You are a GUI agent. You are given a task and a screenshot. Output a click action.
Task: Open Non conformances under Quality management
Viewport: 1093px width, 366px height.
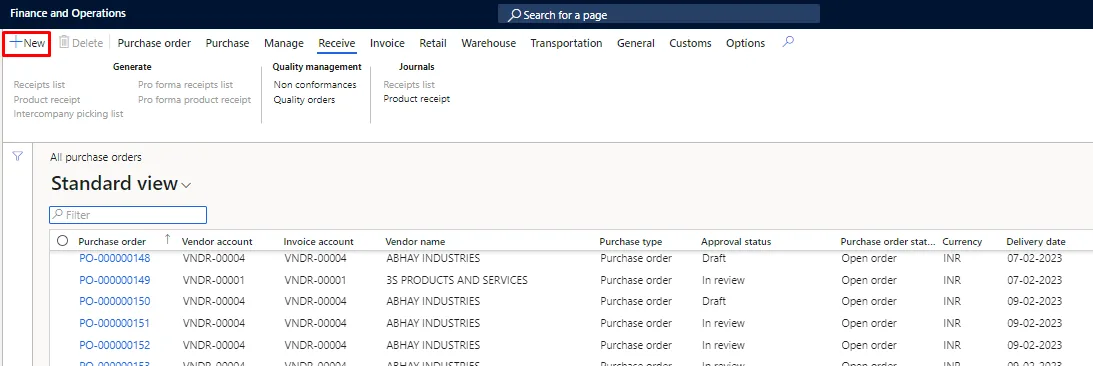pyautogui.click(x=315, y=85)
